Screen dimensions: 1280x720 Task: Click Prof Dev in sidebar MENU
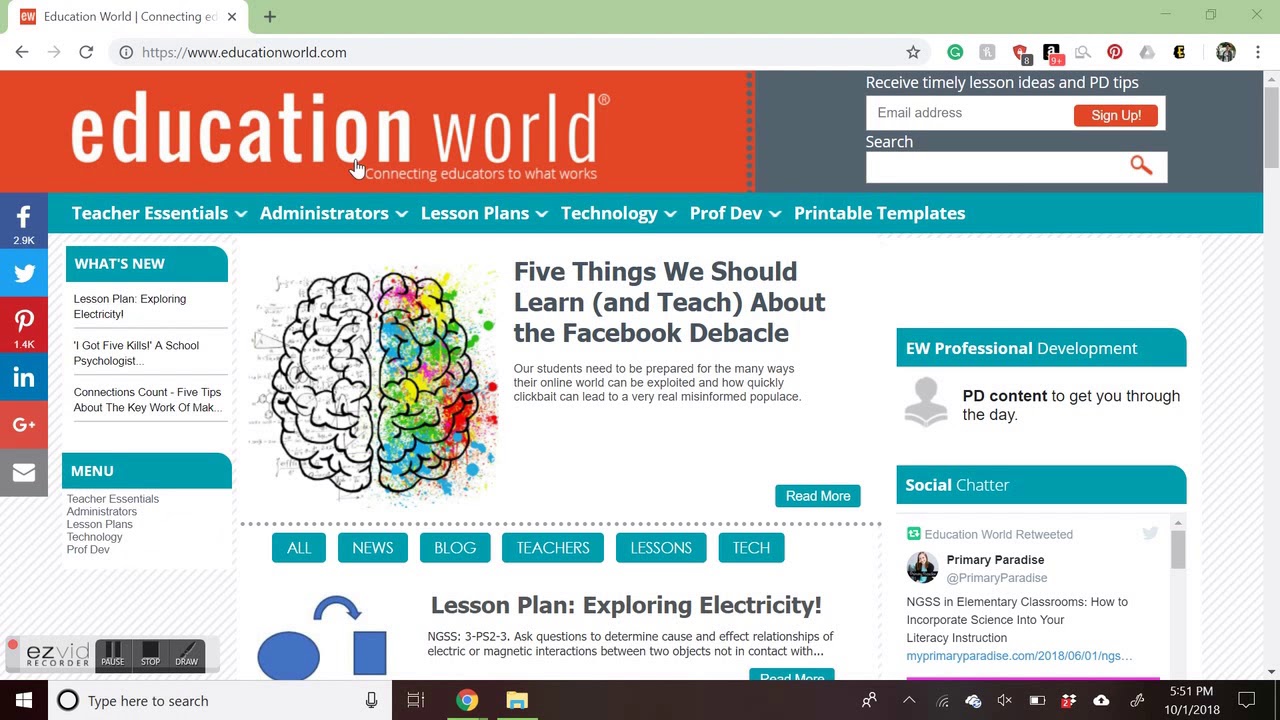(x=88, y=550)
